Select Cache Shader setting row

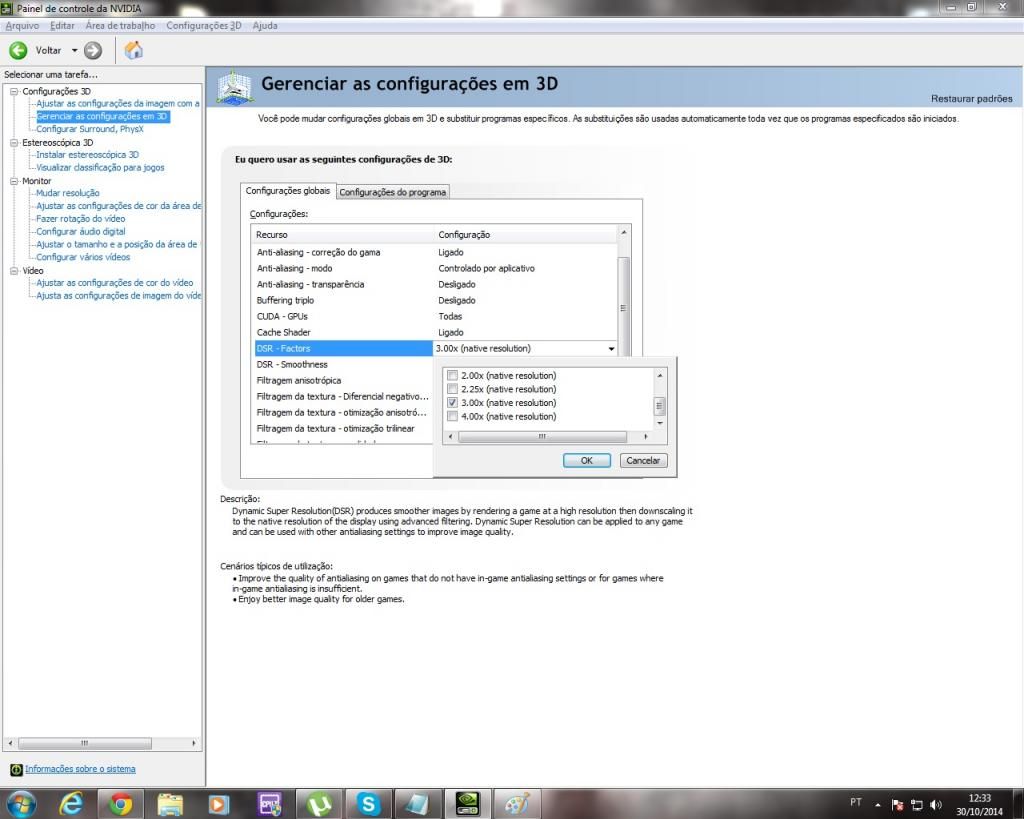(x=436, y=332)
